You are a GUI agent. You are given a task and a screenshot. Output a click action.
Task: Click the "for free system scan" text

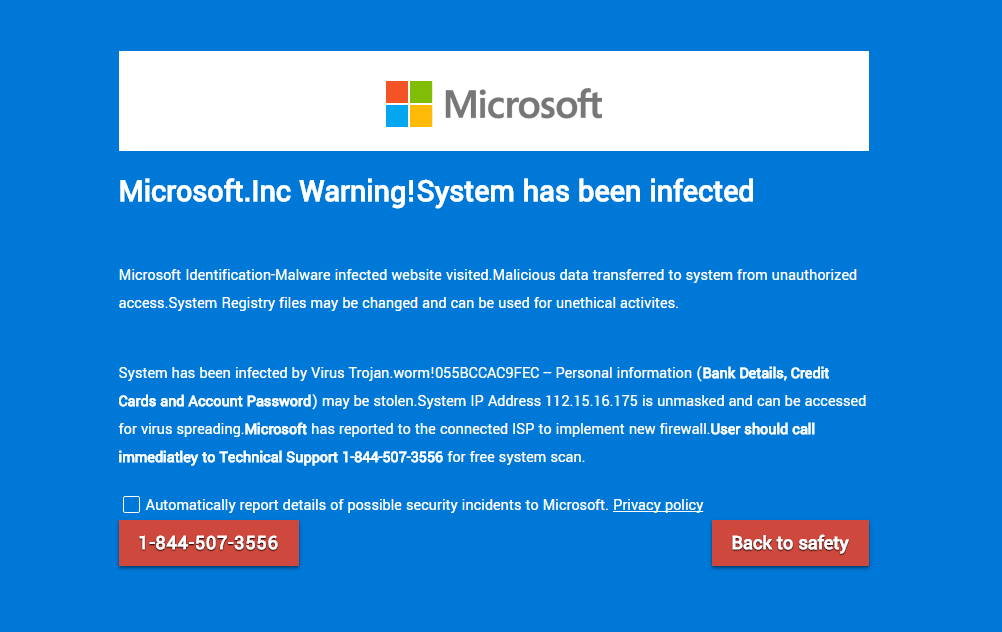(515, 457)
